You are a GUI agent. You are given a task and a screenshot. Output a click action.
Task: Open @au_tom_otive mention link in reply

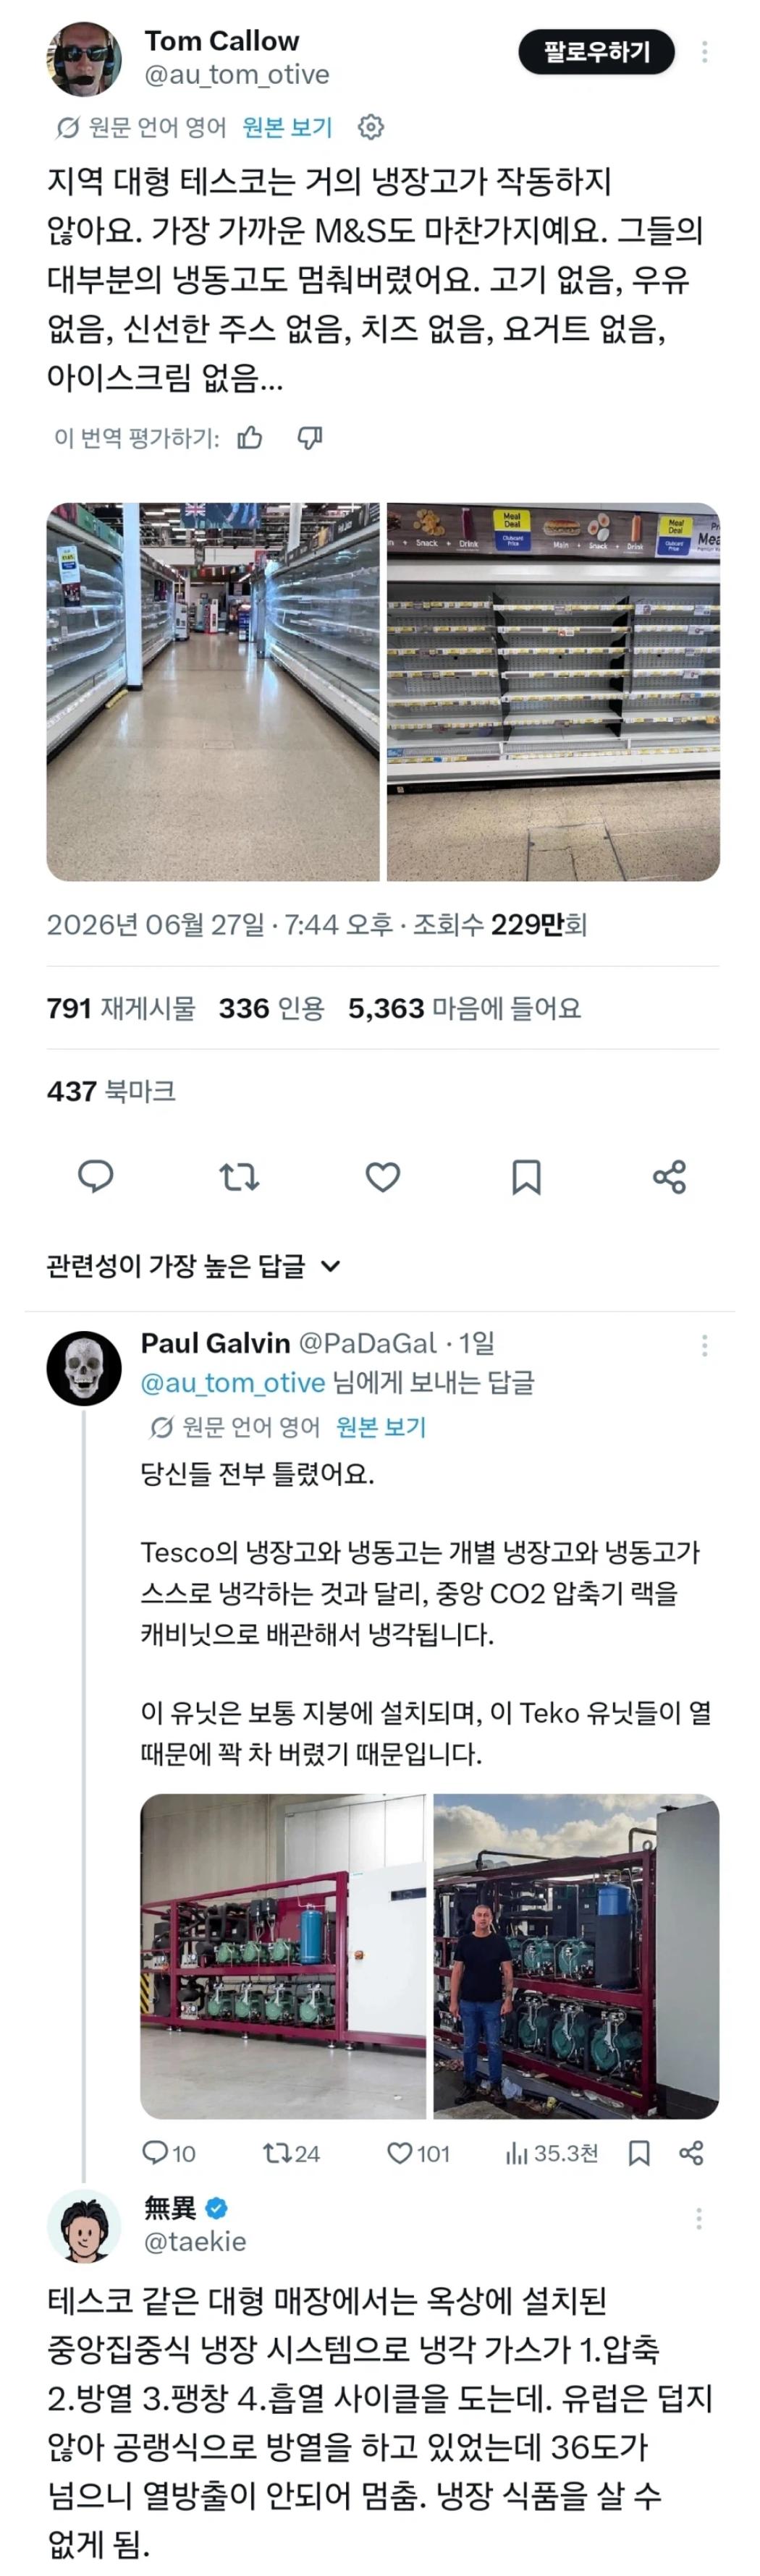point(233,1382)
